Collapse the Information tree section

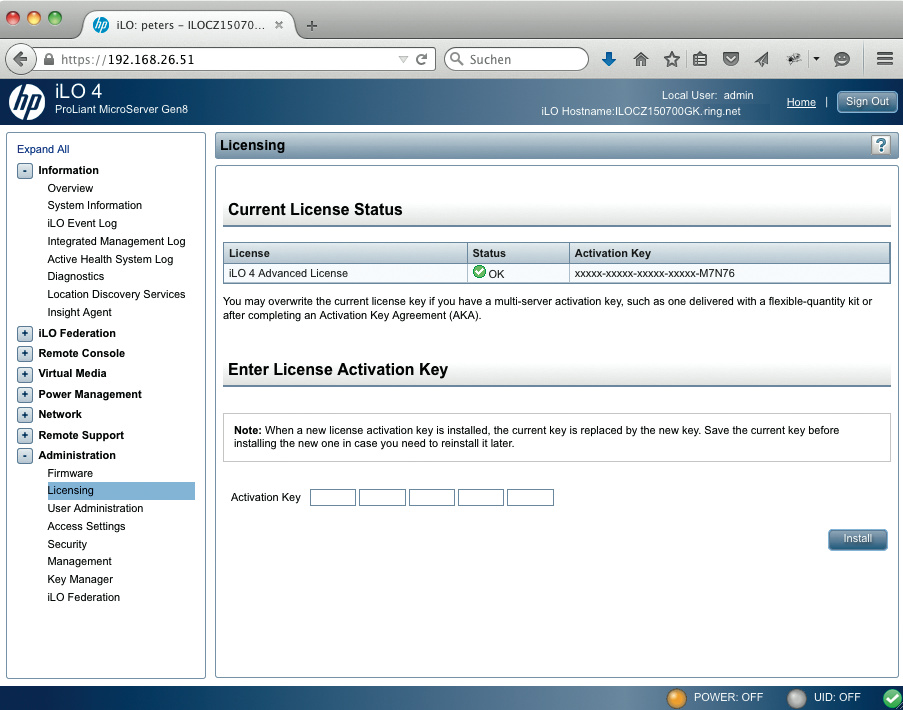pos(25,170)
